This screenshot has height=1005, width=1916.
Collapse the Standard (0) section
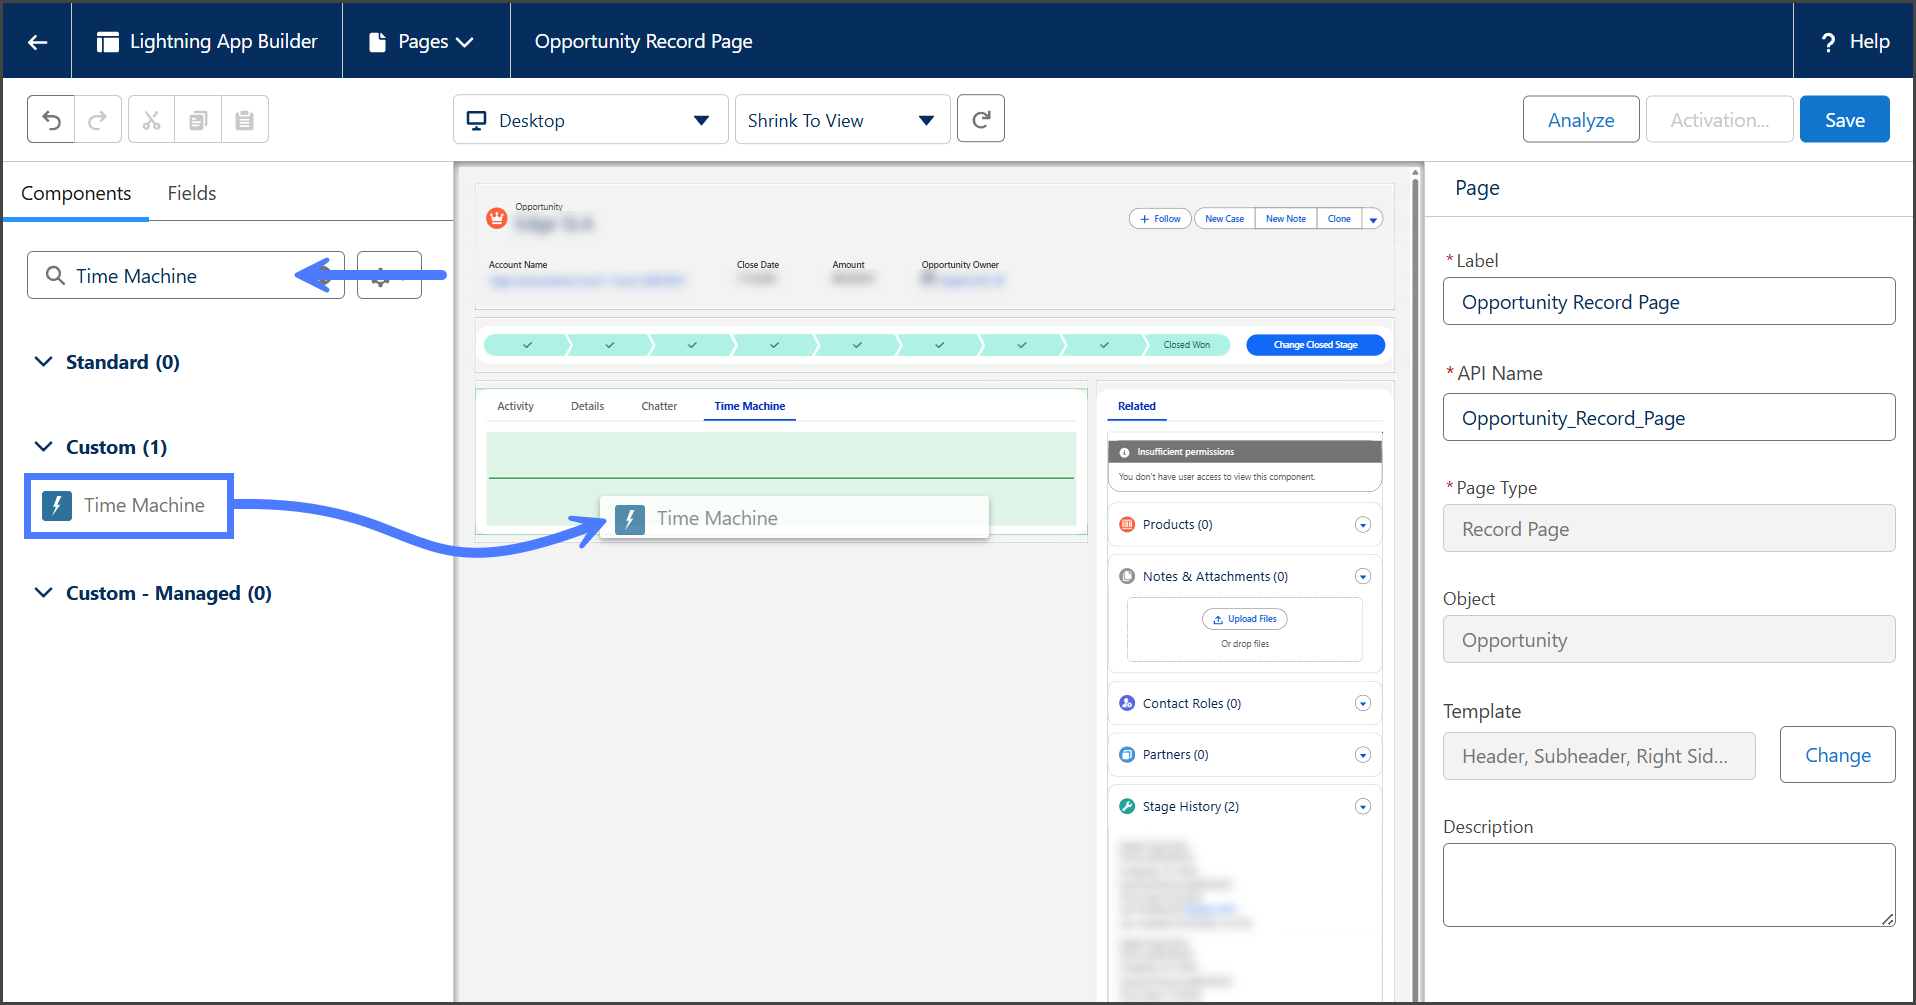click(44, 362)
